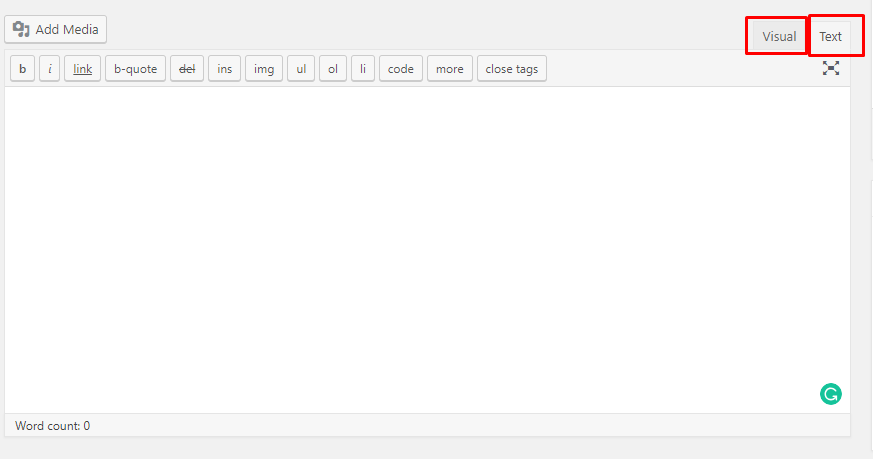Click inside the empty text editor area
Image resolution: width=873 pixels, height=459 pixels.
[x=427, y=250]
